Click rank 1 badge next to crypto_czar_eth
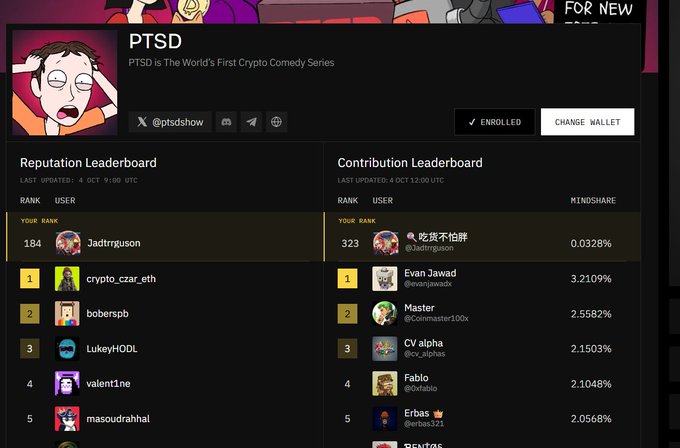The width and height of the screenshot is (680, 448). (x=29, y=278)
